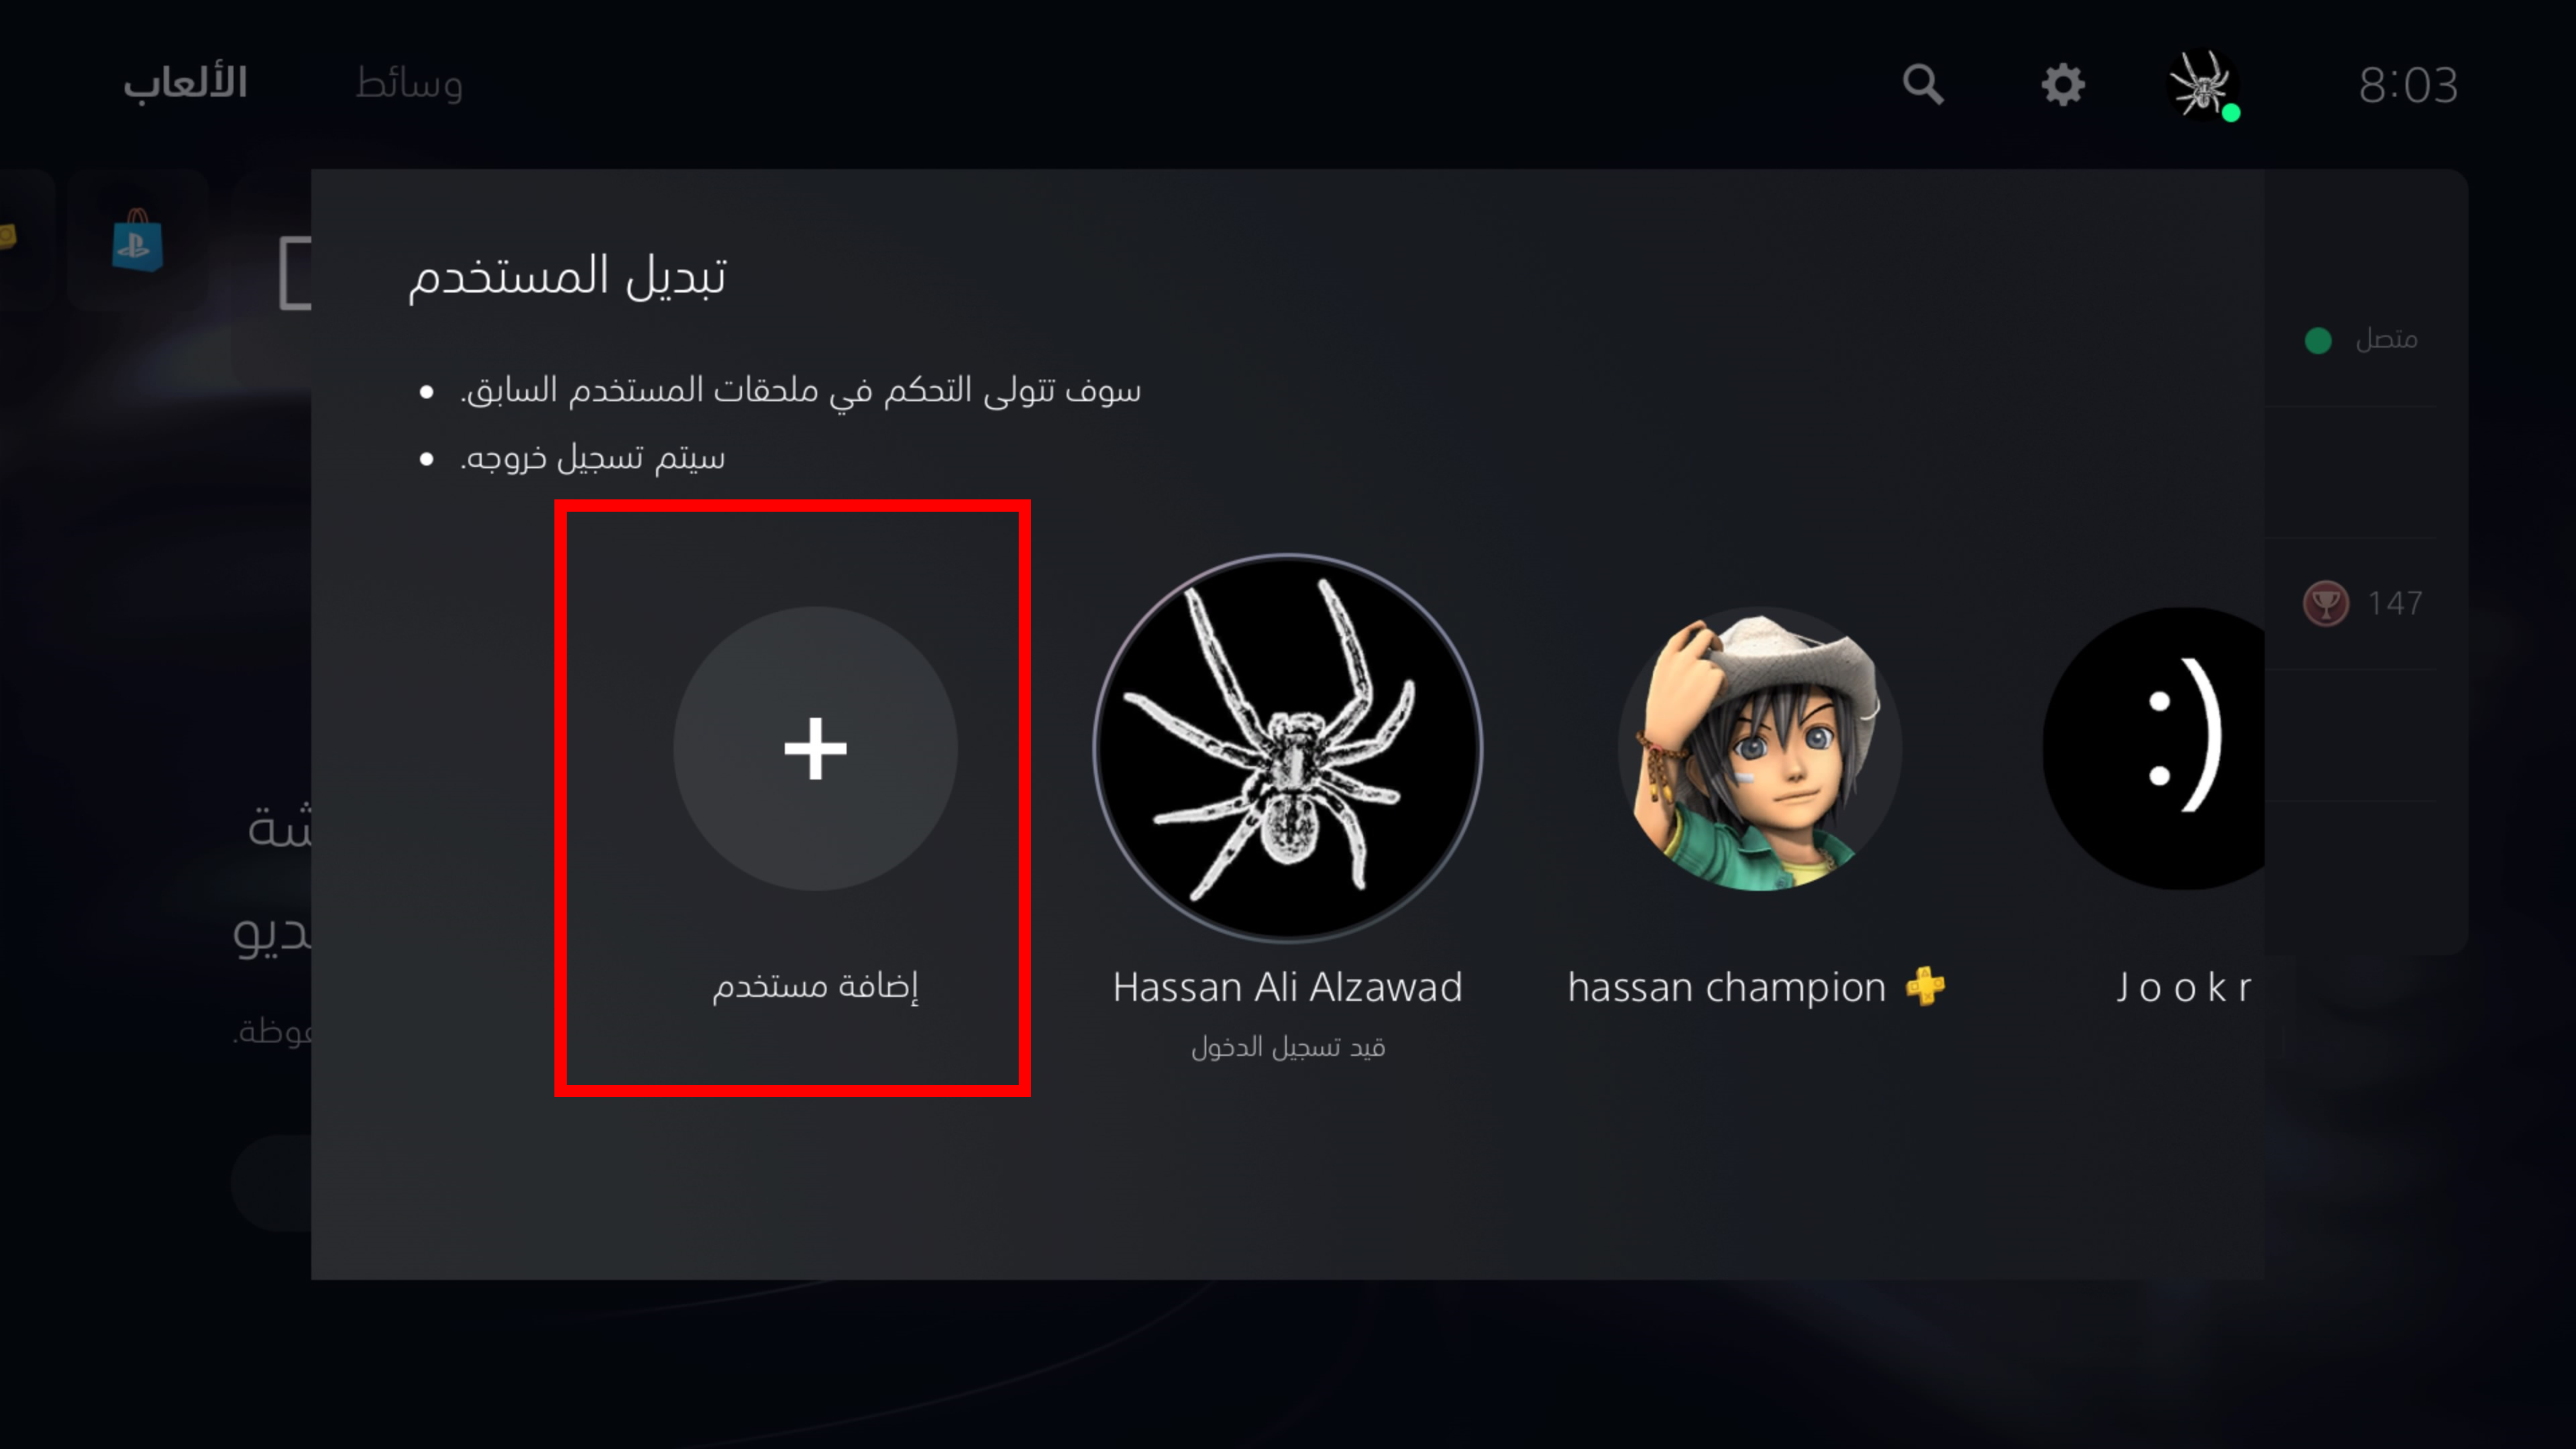Click the PS Plus badge beside hassan champion

1925,986
